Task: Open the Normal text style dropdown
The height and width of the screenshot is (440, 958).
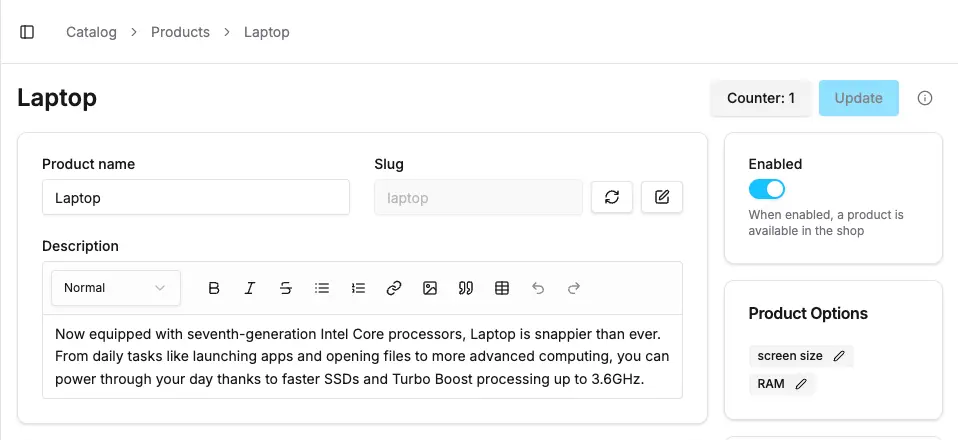Action: [x=115, y=288]
